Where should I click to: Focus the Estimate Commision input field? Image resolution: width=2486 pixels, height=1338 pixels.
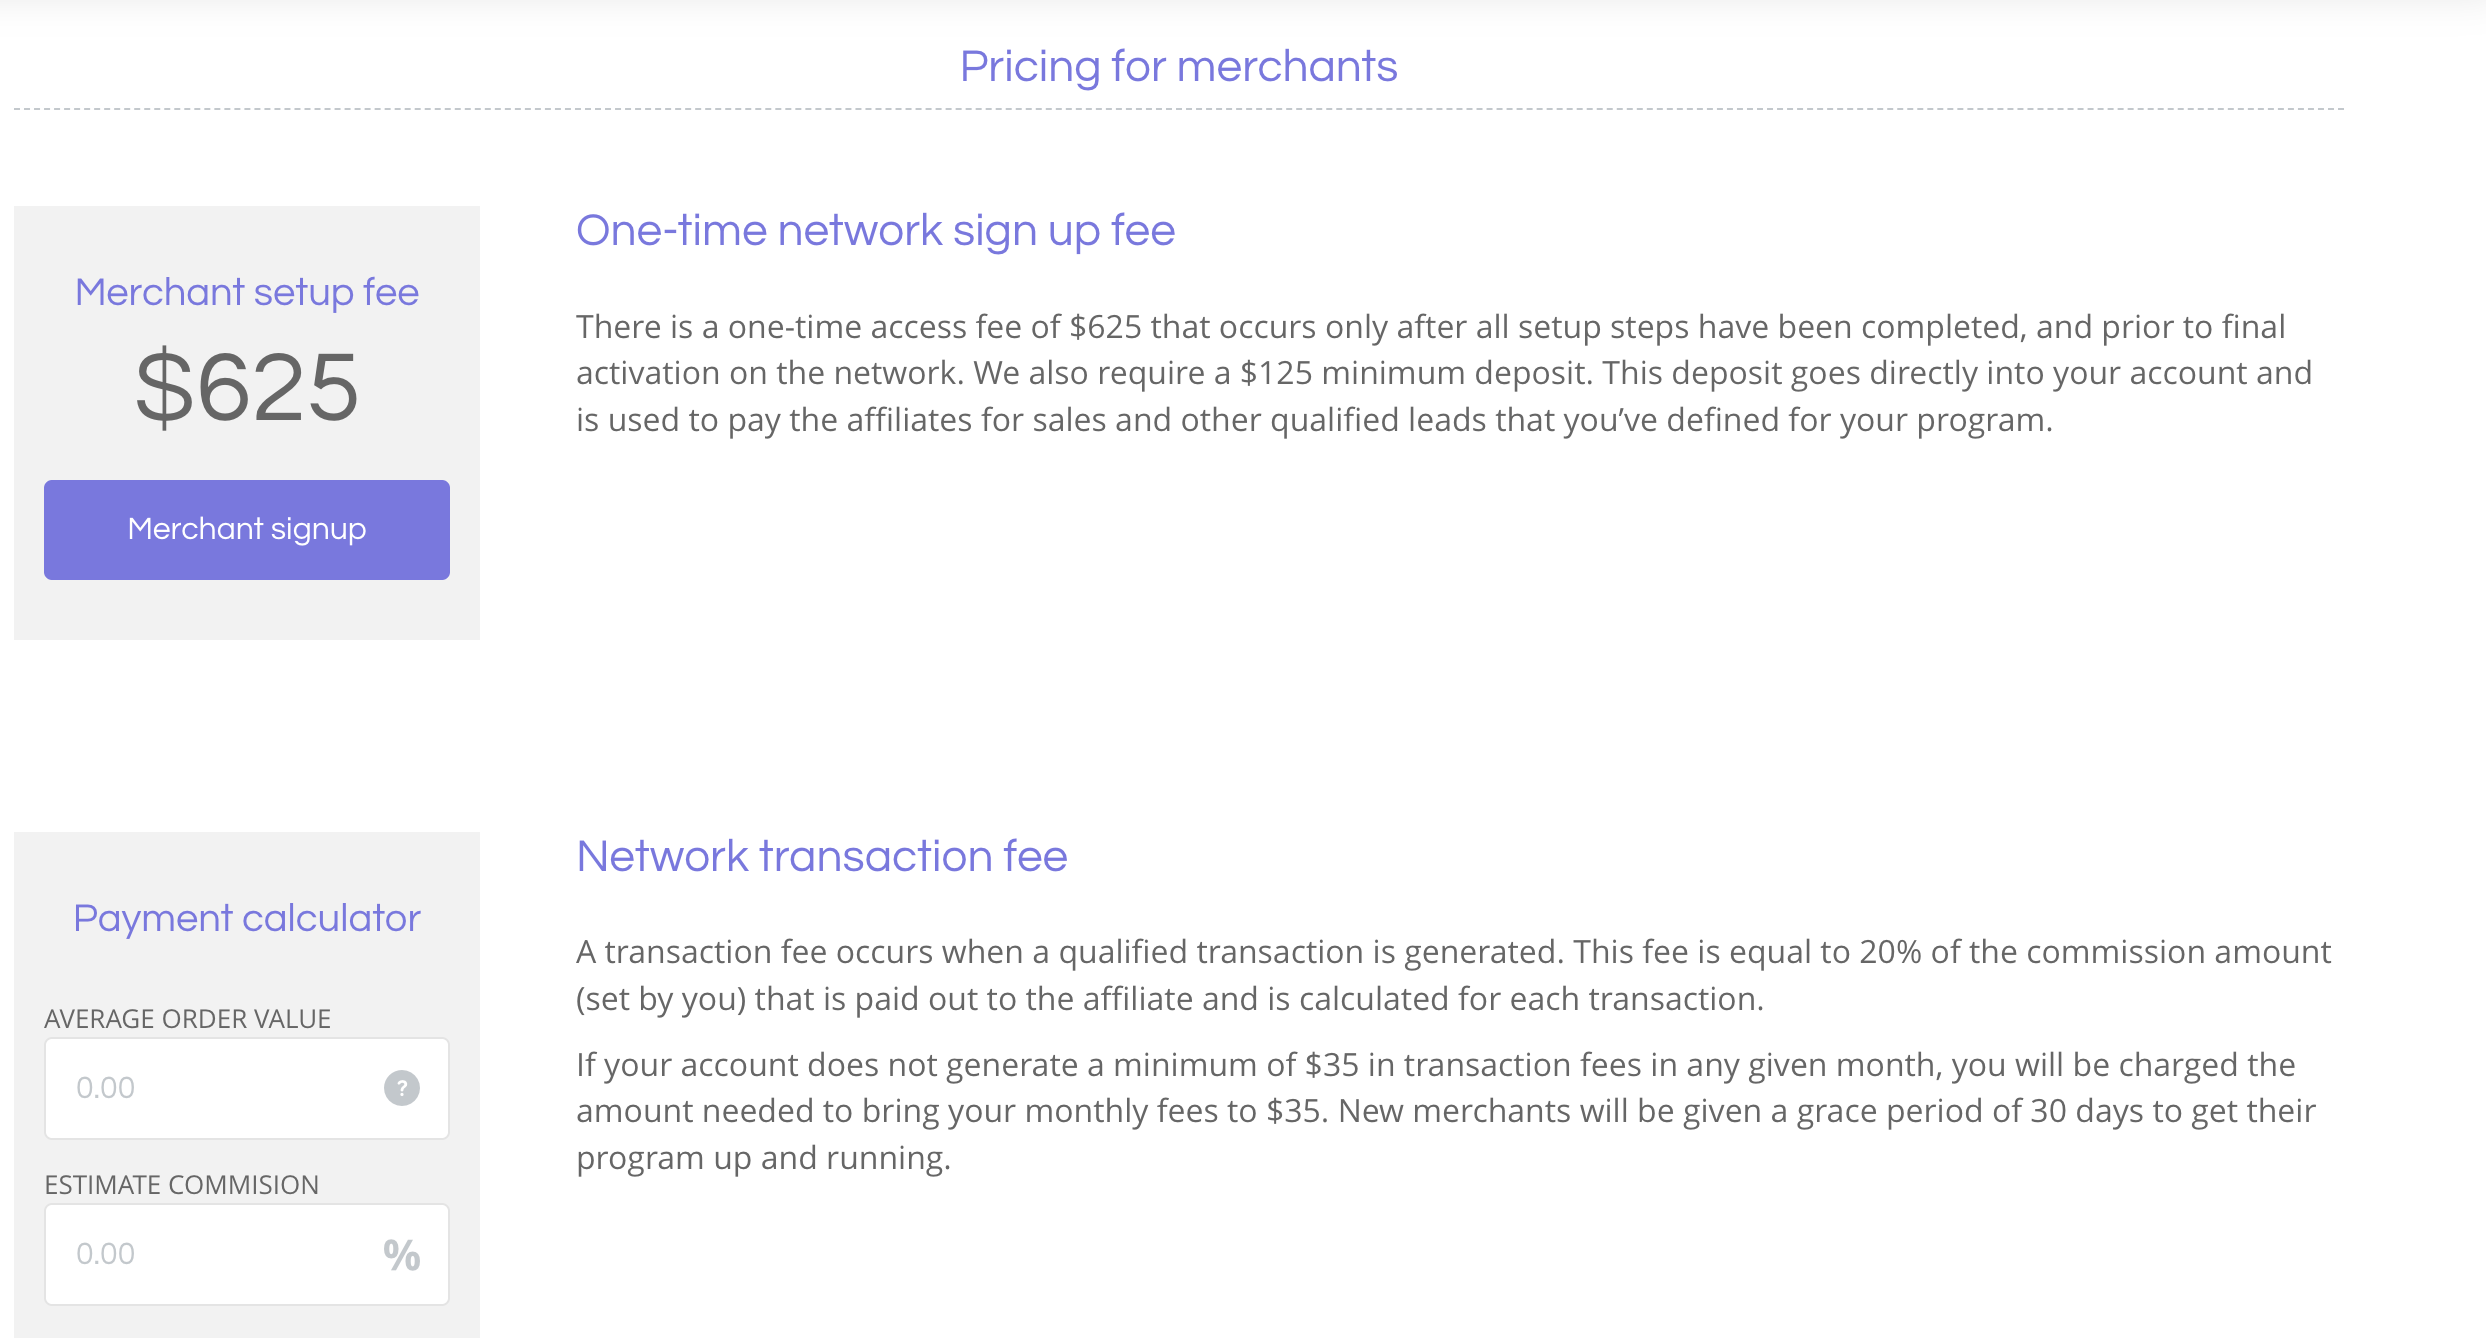pyautogui.click(x=246, y=1254)
